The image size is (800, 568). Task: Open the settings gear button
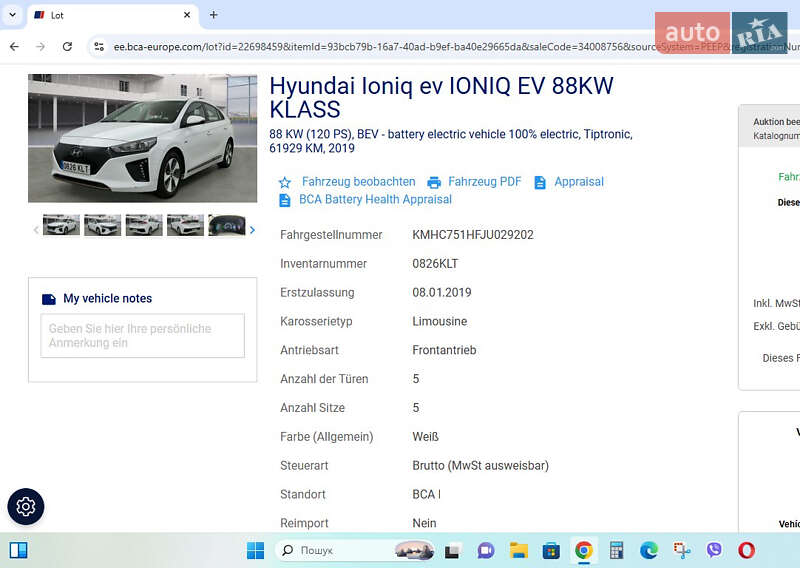(26, 506)
